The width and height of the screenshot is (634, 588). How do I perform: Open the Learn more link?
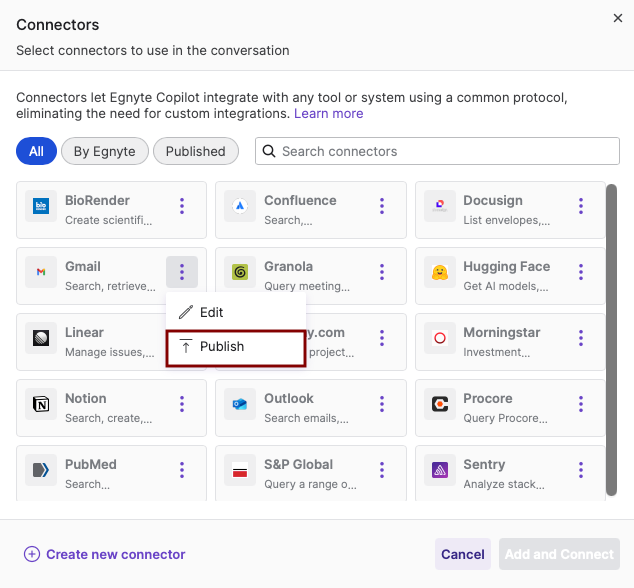coord(328,114)
